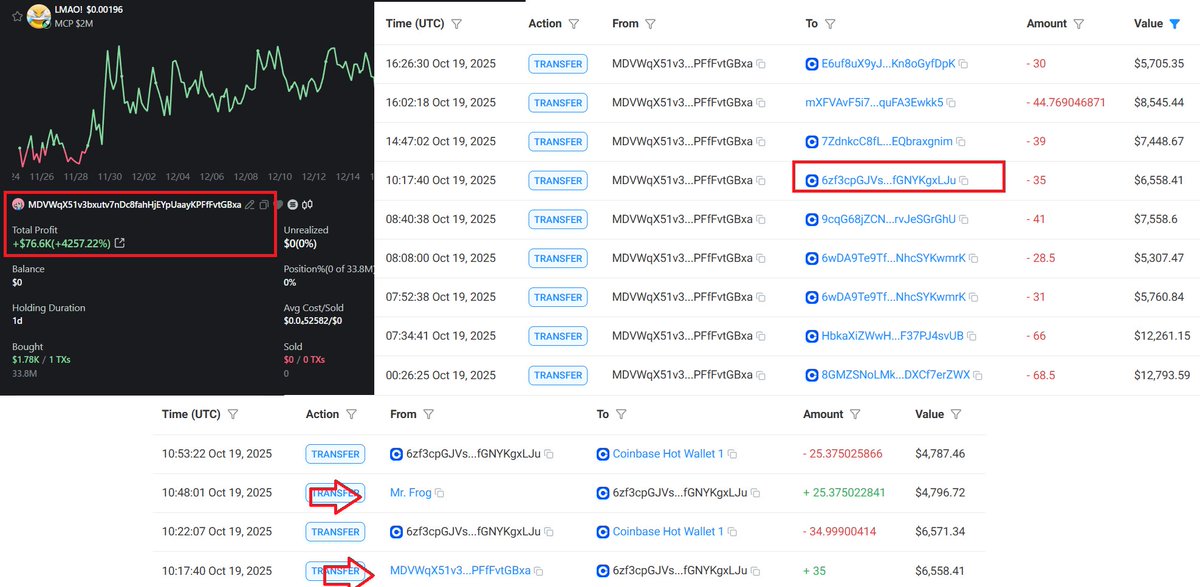The image size is (1200, 587).
Task: Copy the To address in the 08:08:00 row
Action: (974, 259)
